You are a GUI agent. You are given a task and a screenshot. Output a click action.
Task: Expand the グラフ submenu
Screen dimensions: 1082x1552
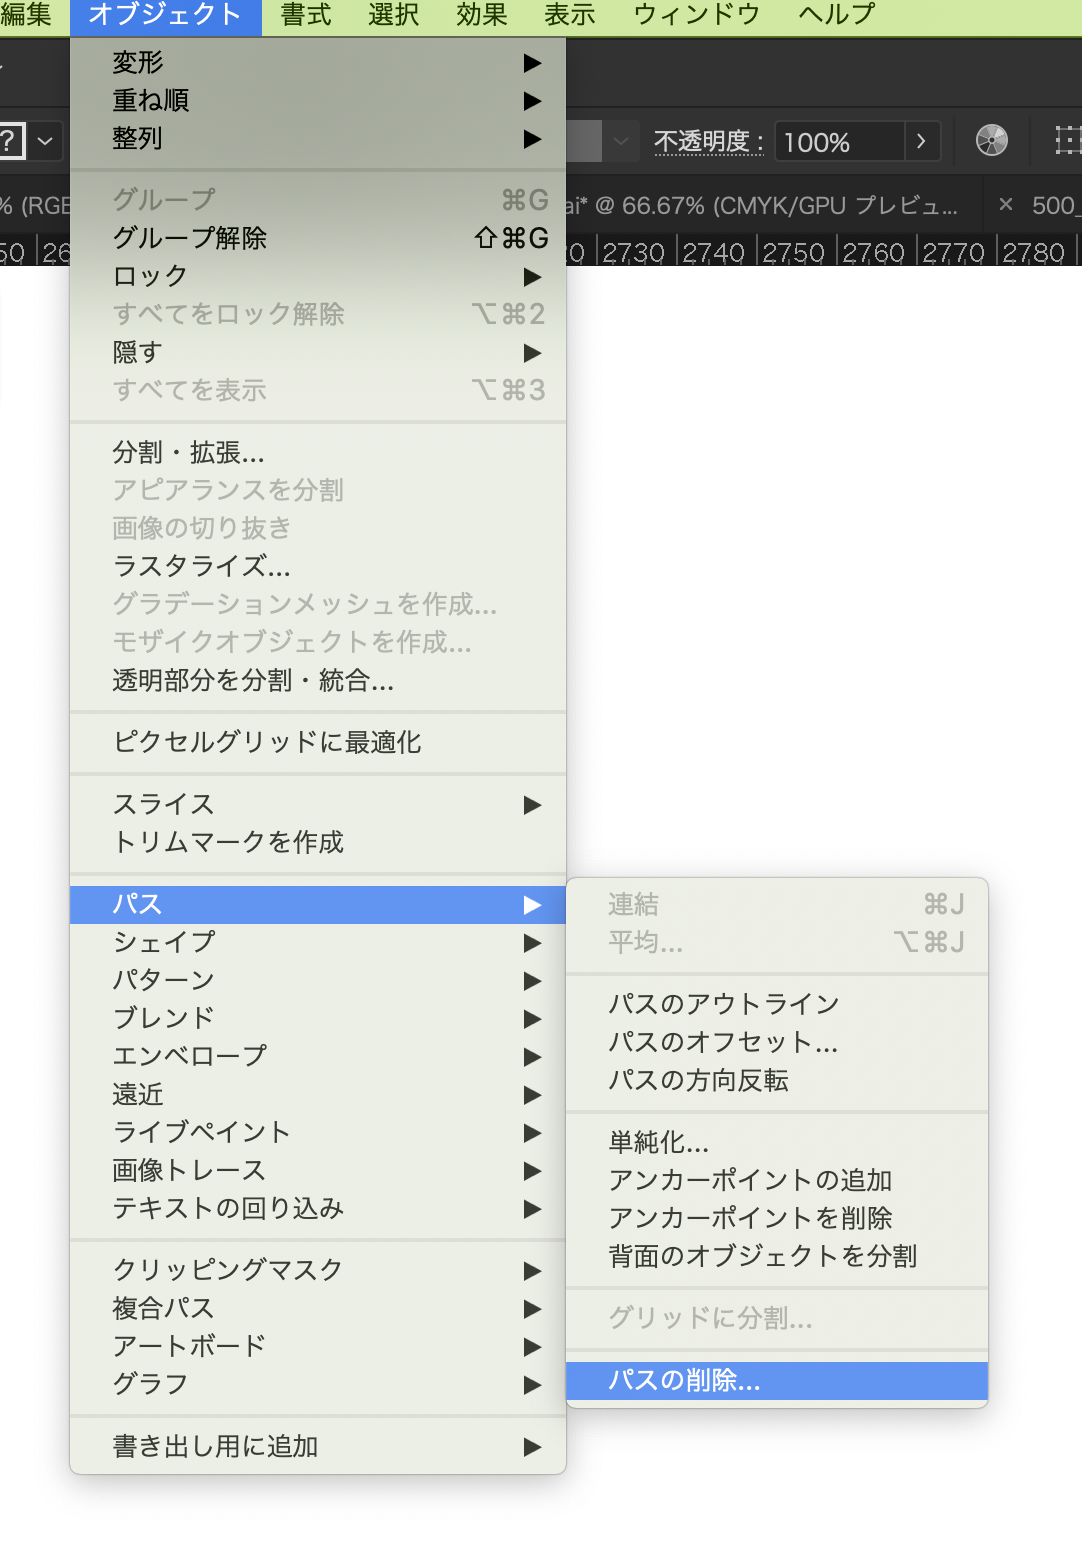coord(318,1385)
